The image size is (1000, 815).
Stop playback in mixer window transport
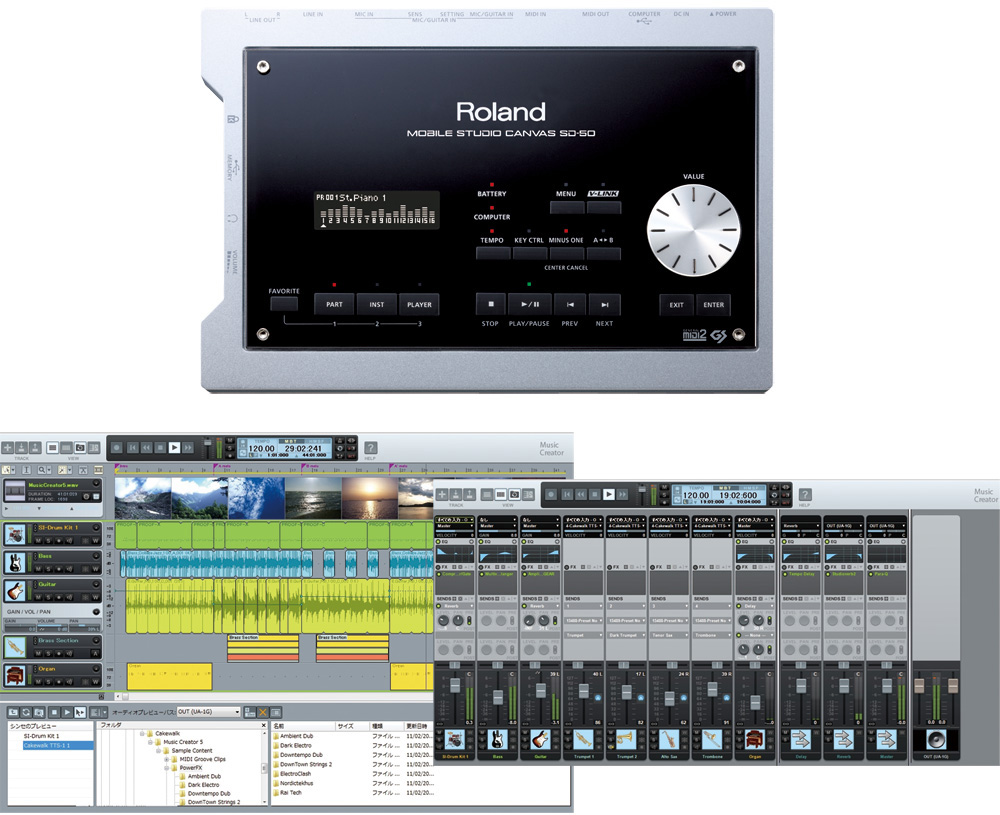pos(594,494)
